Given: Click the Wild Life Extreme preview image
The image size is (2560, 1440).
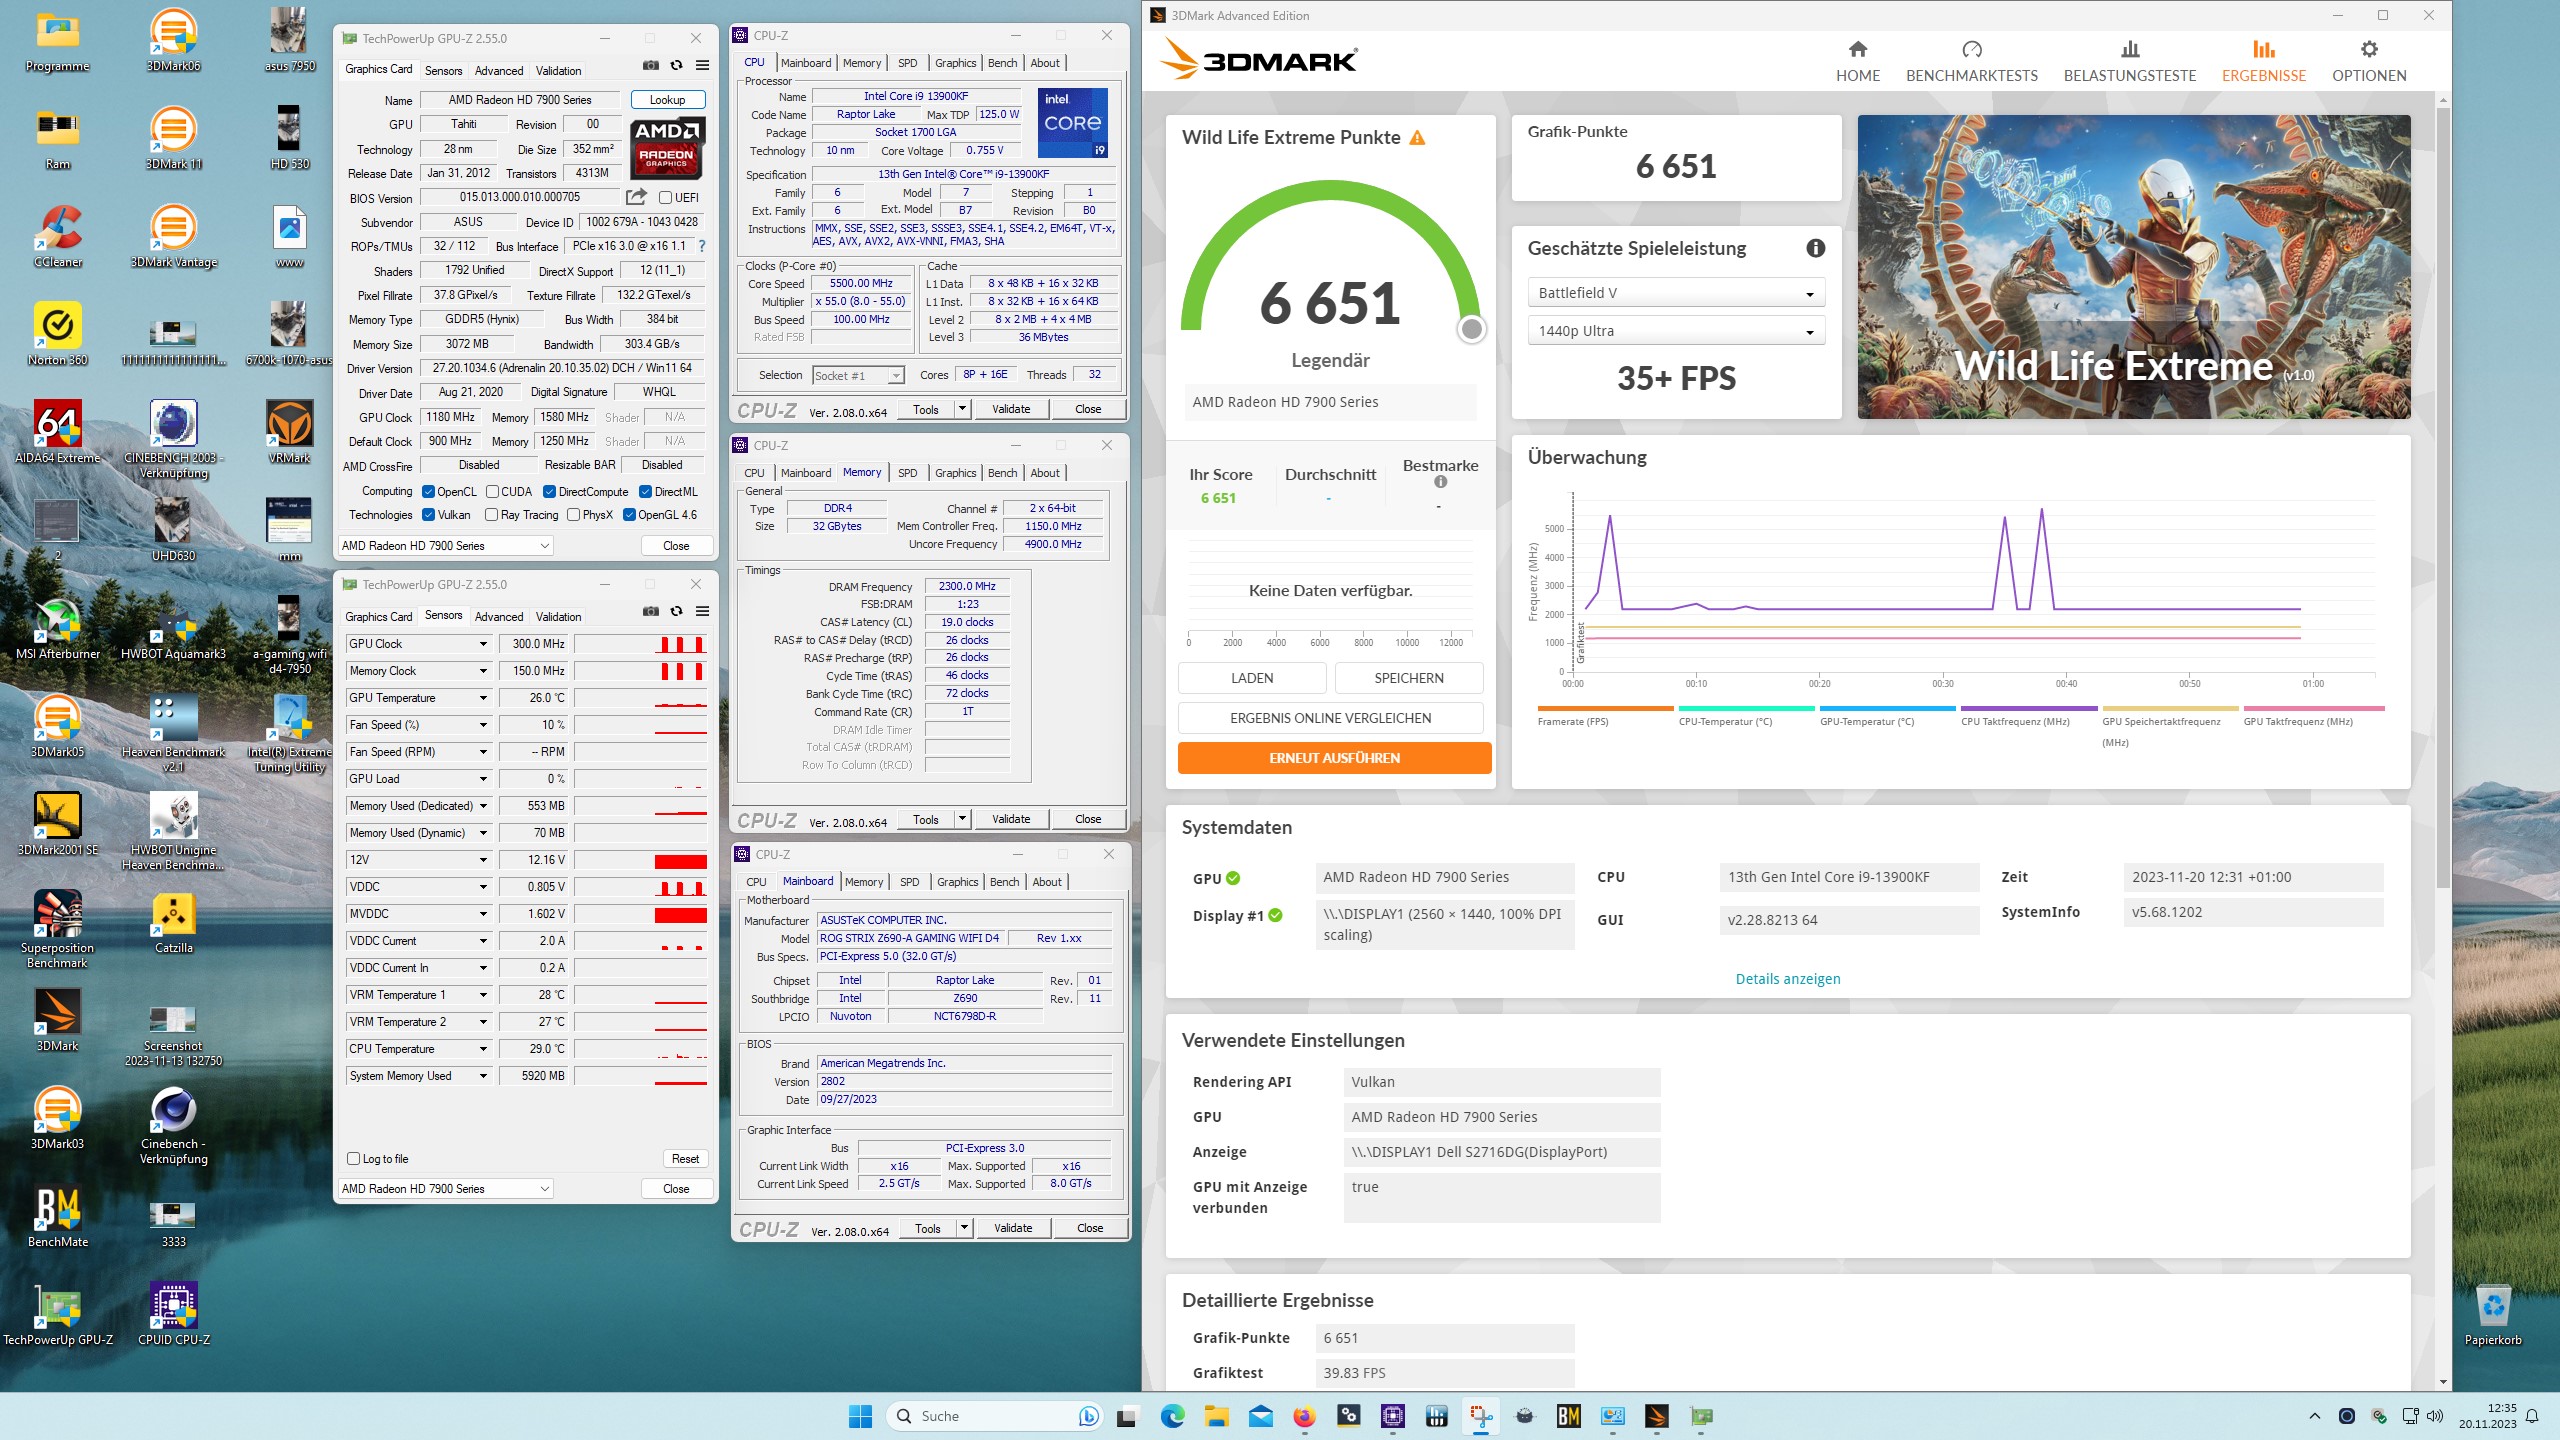Looking at the screenshot, I should point(2133,266).
